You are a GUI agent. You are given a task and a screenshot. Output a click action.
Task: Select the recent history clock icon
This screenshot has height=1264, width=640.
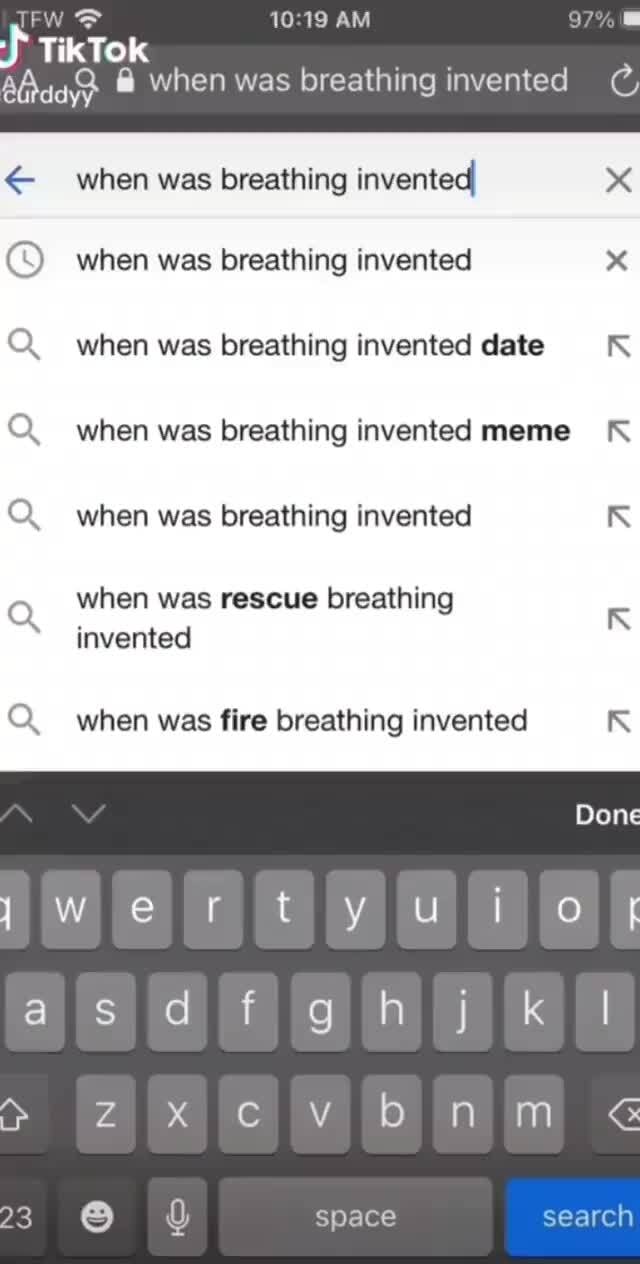pyautogui.click(x=25, y=260)
